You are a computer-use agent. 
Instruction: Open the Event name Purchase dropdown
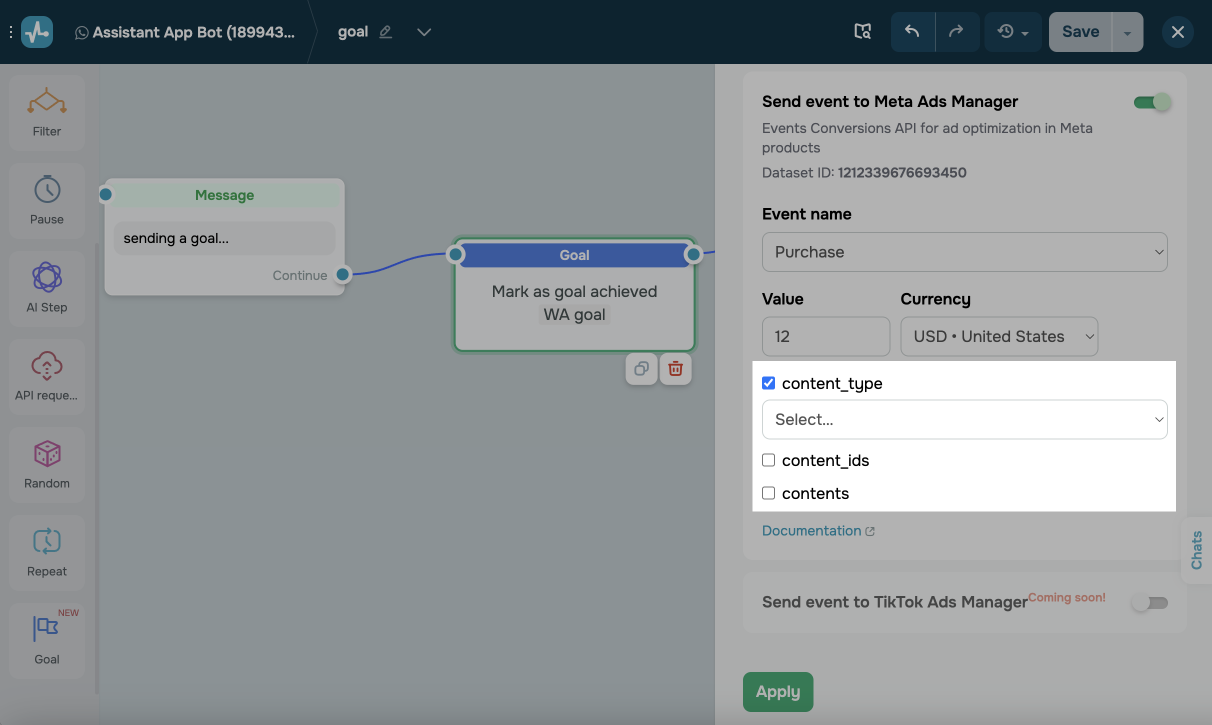(x=965, y=252)
